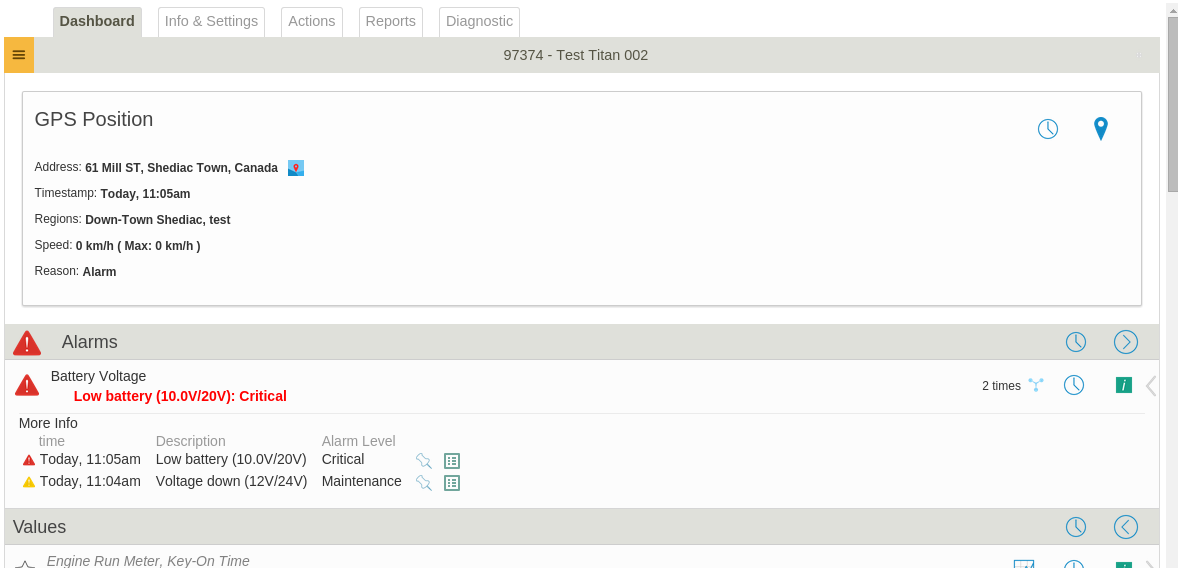
Task: Open the Diagnostic tab
Action: point(479,22)
